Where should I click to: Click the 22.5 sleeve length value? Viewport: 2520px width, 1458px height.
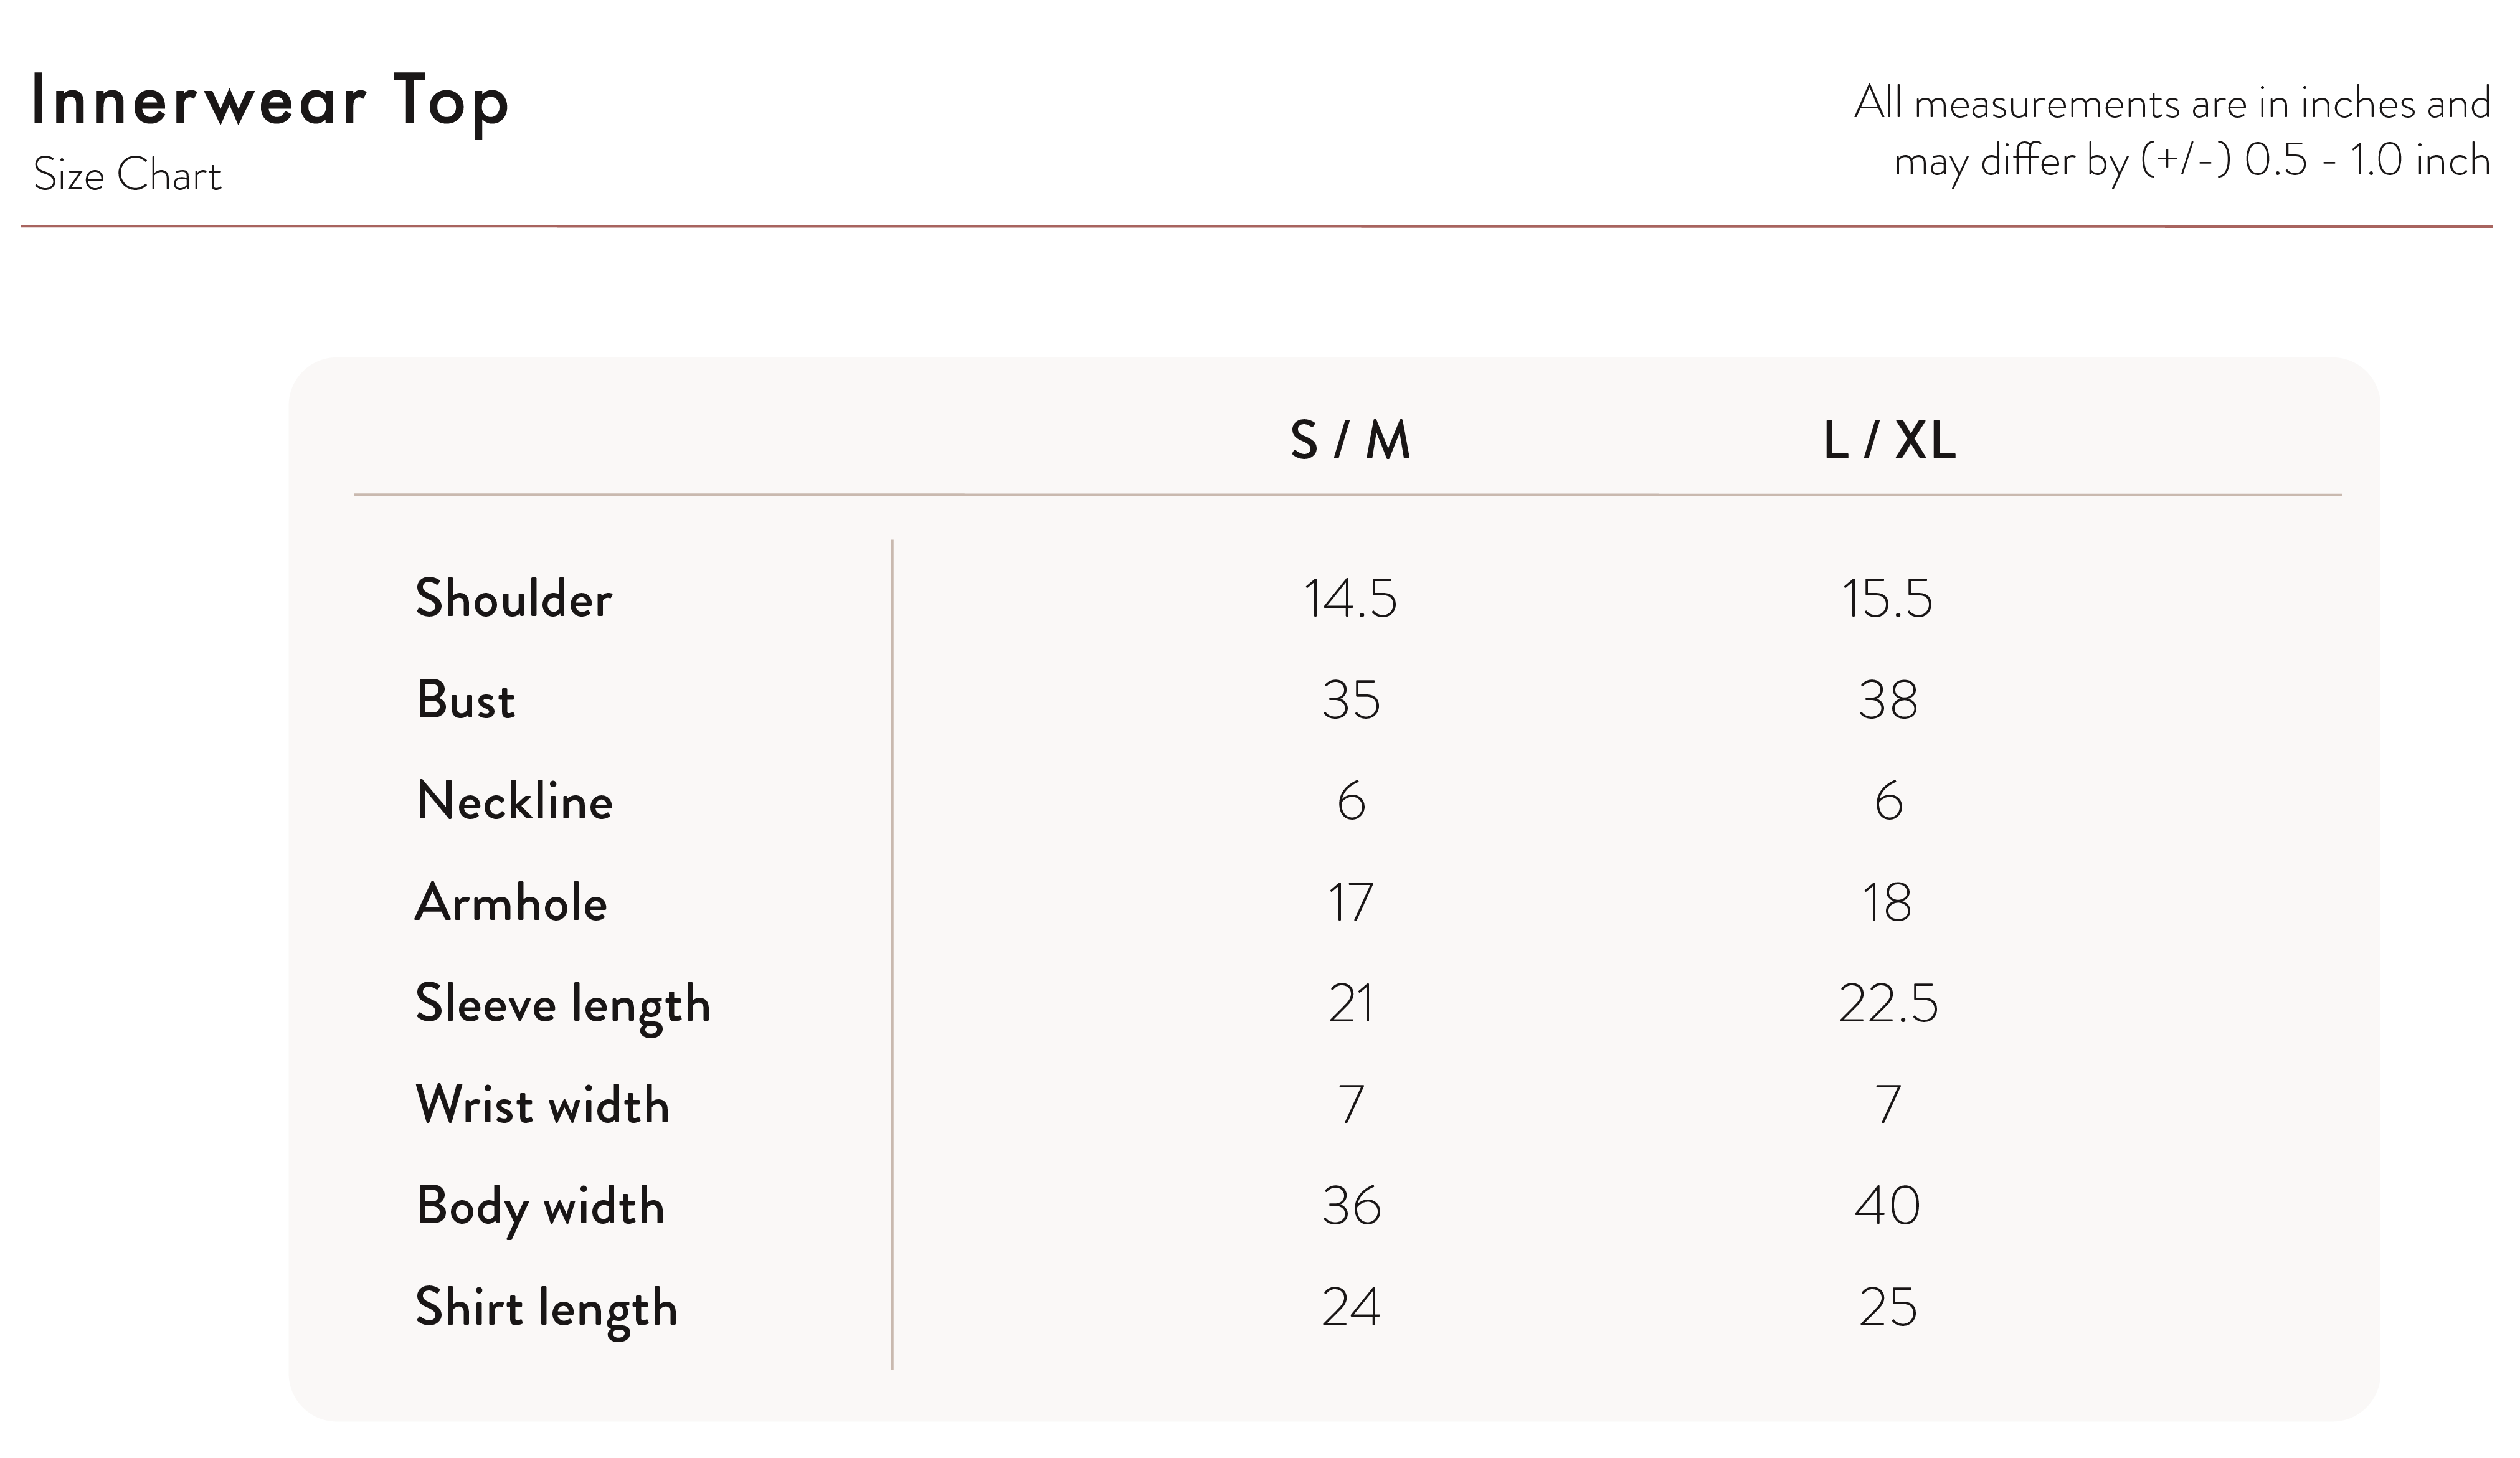click(x=1888, y=1004)
